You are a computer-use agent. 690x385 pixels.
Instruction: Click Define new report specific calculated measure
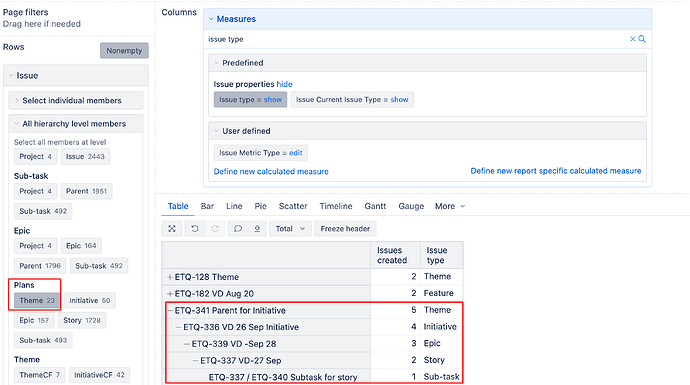[556, 171]
